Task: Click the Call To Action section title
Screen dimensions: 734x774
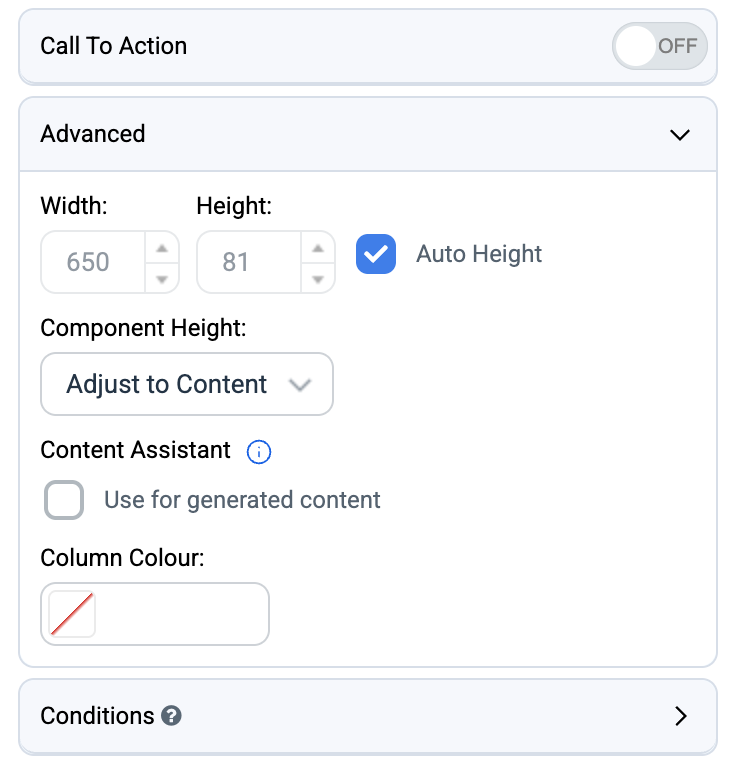Action: [114, 46]
